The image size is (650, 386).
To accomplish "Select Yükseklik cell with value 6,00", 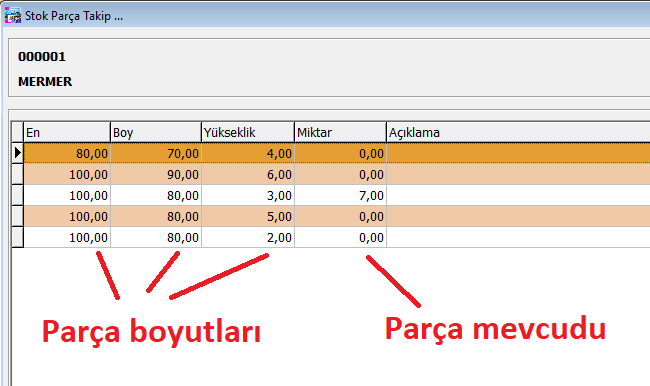I will pyautogui.click(x=248, y=175).
